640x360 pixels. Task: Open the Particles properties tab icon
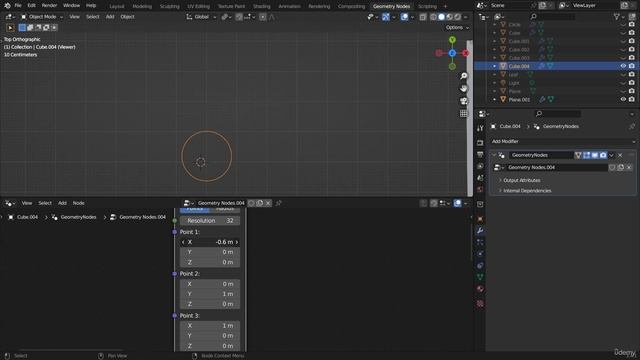[480, 242]
